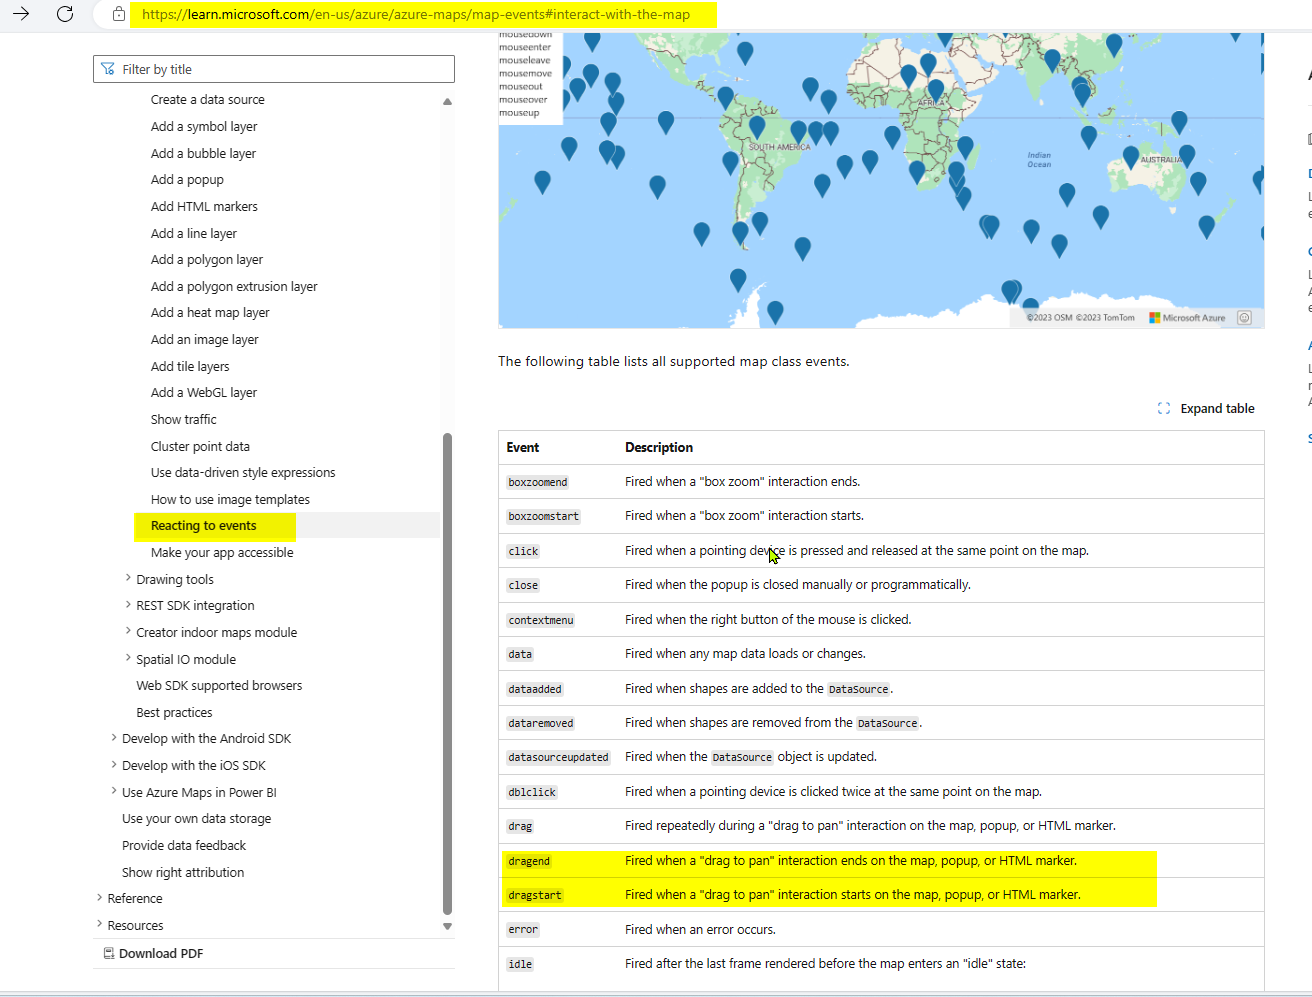Click the filter funnel icon in the search box
The height and width of the screenshot is (997, 1312).
(107, 68)
